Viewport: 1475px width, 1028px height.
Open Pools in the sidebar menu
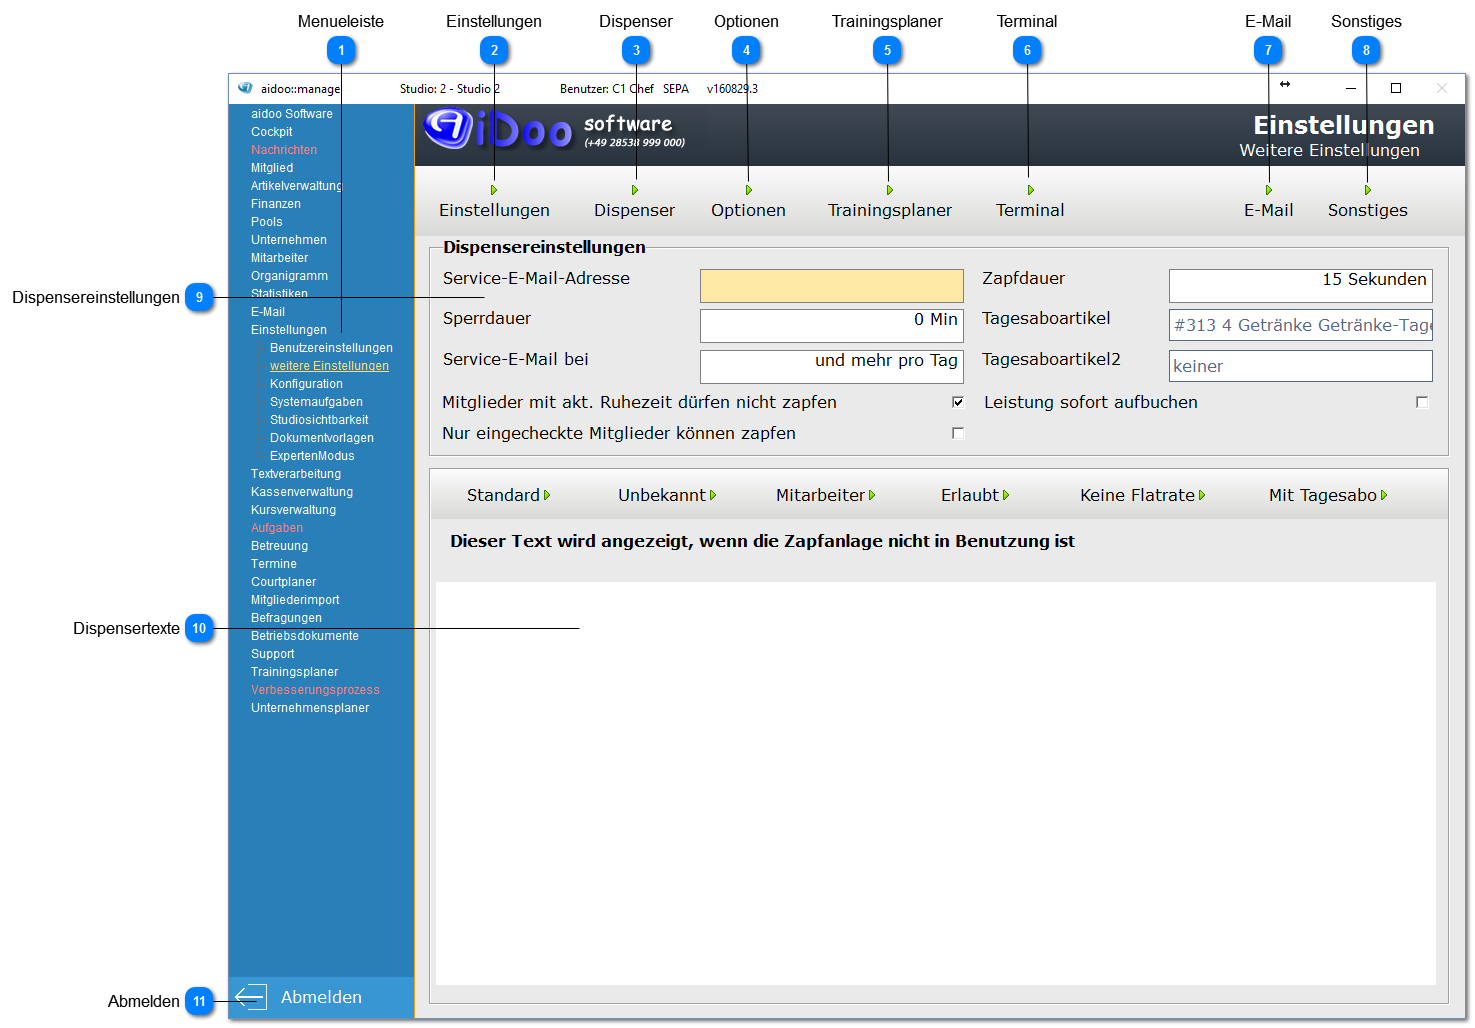267,222
